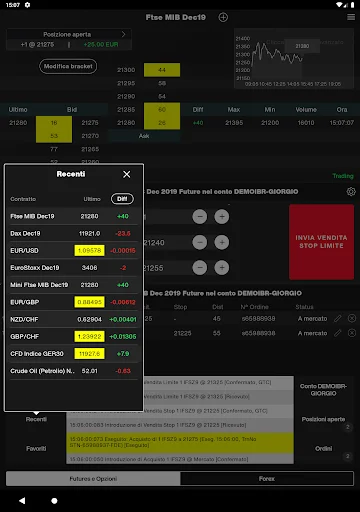The image size is (360, 512).
Task: Edit order 65988939 with pencil icon
Action: pyautogui.click(x=338, y=319)
